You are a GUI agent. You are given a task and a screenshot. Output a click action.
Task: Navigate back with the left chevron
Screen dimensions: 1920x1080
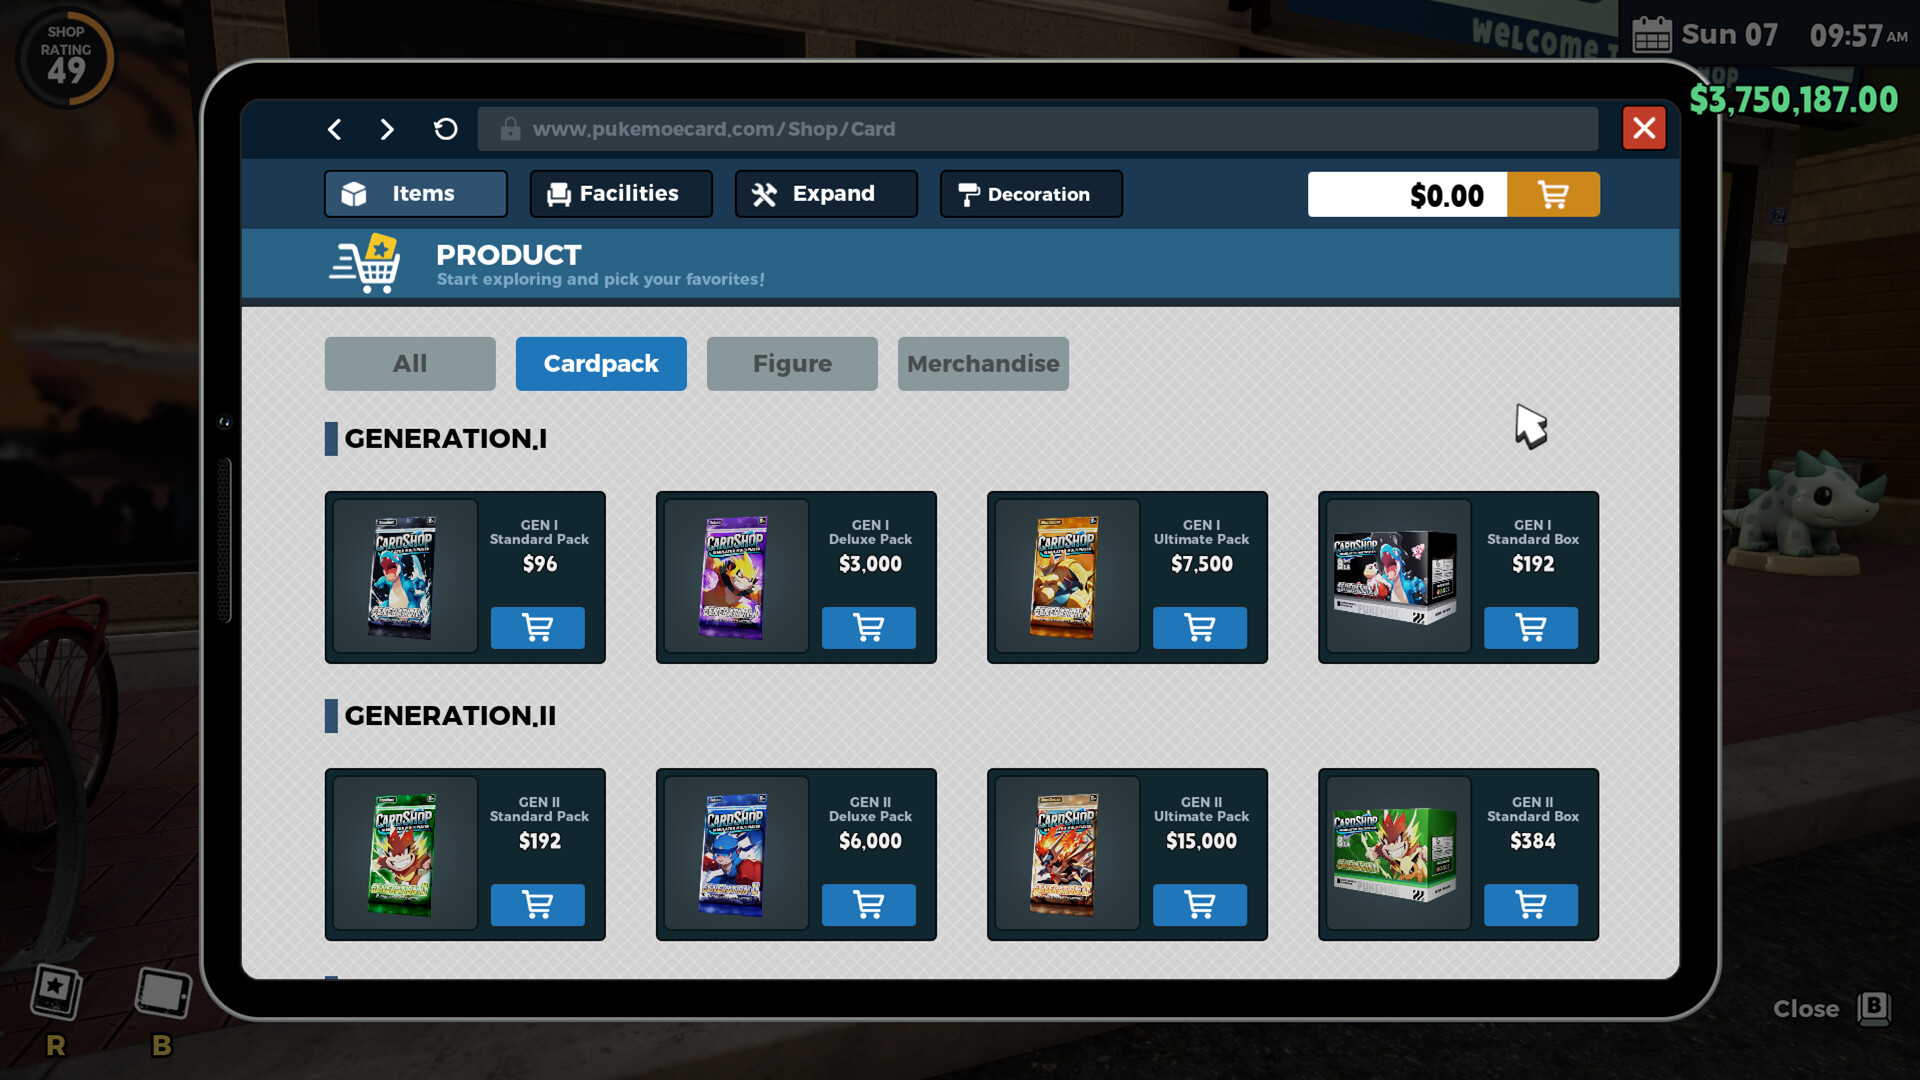click(334, 129)
